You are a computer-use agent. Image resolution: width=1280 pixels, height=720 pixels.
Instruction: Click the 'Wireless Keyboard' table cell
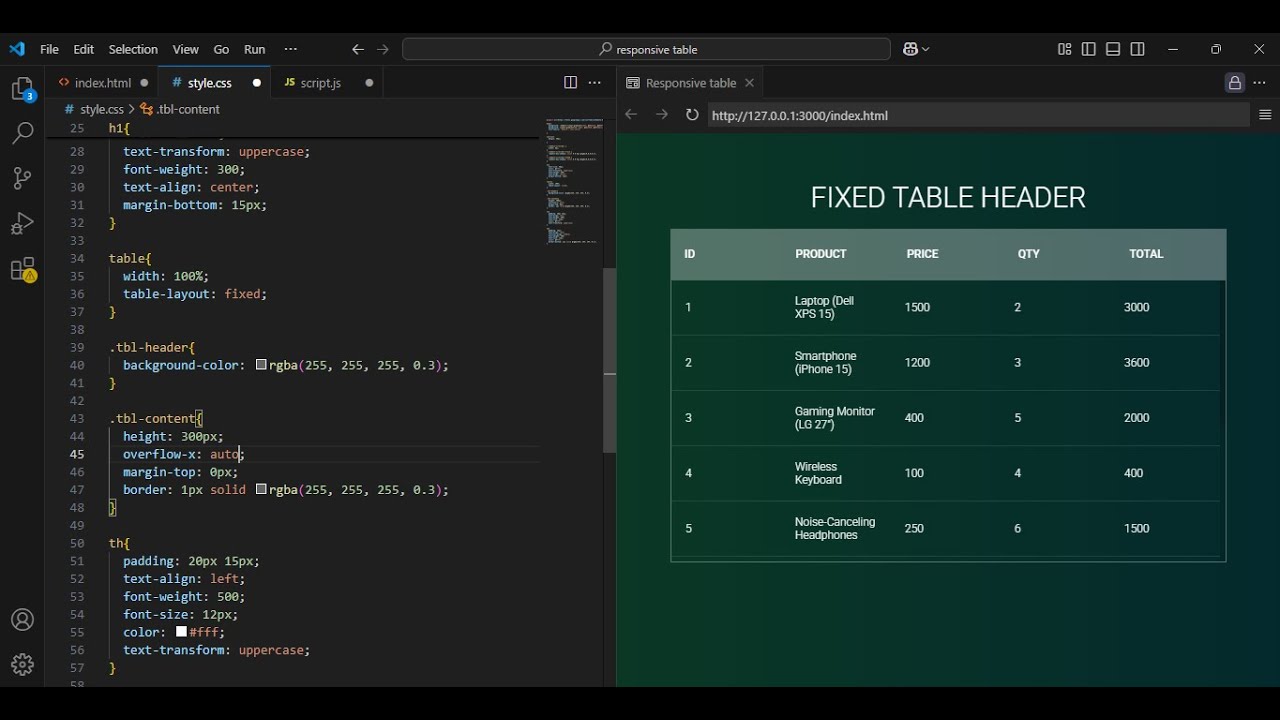[819, 473]
